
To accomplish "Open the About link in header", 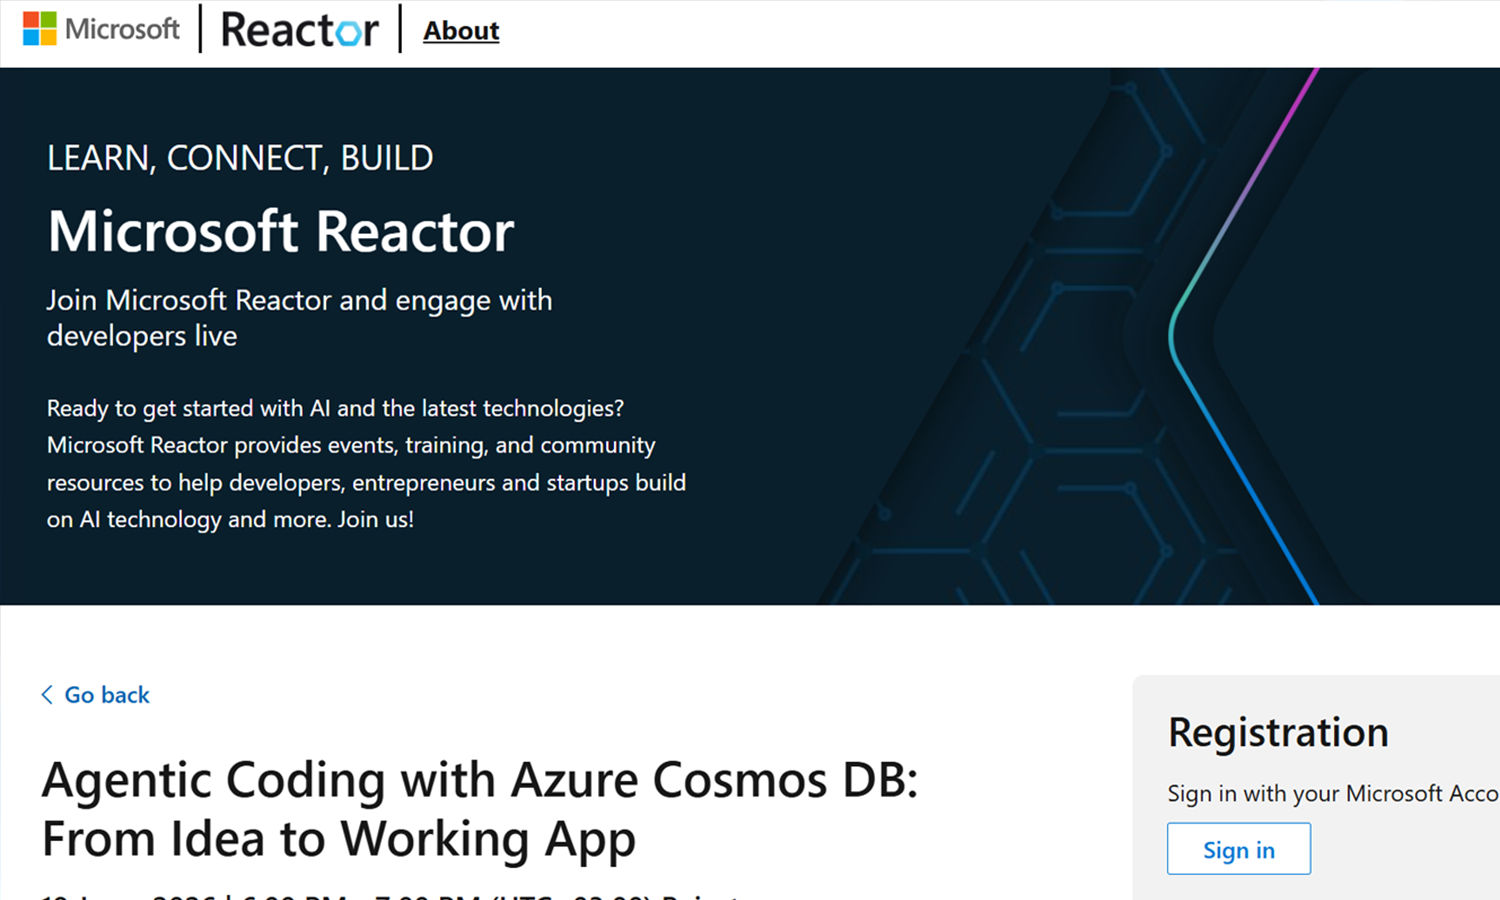I will pos(461,31).
